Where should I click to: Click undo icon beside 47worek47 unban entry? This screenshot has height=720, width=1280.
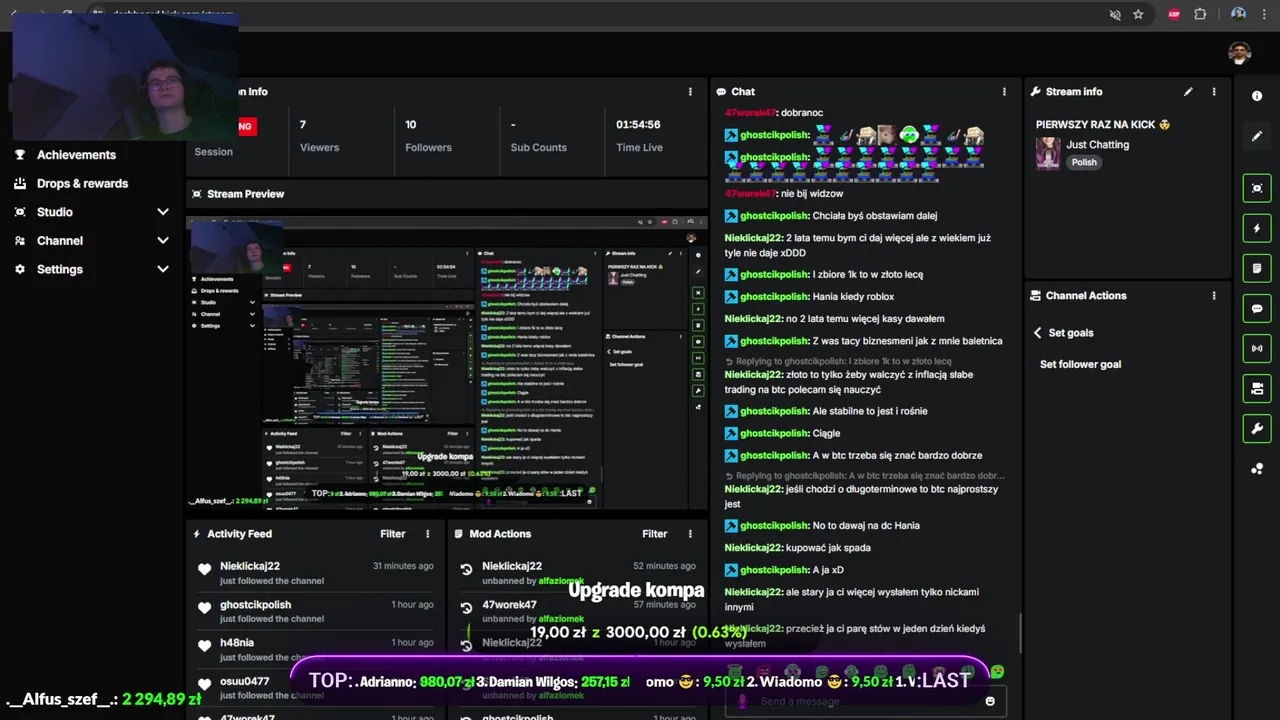466,608
